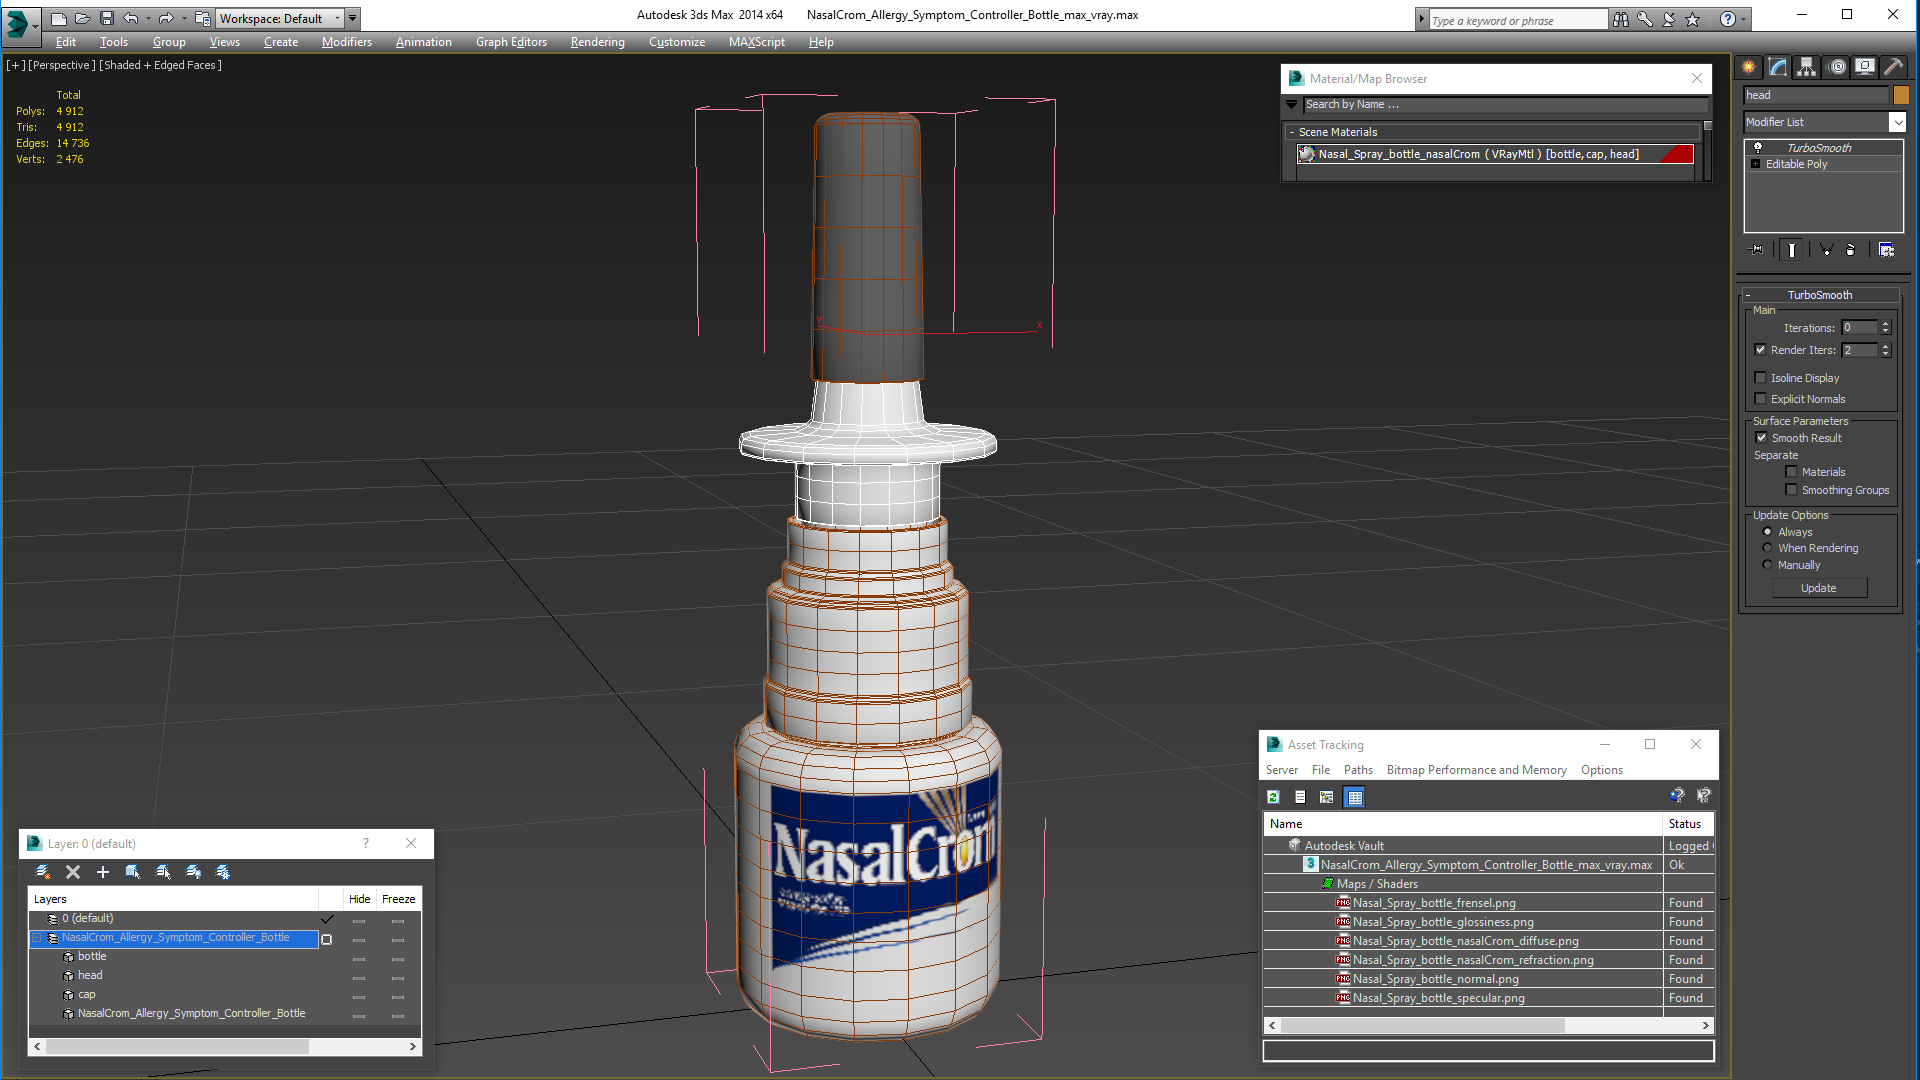Select the Always update option
The height and width of the screenshot is (1080, 1920).
(1767, 532)
